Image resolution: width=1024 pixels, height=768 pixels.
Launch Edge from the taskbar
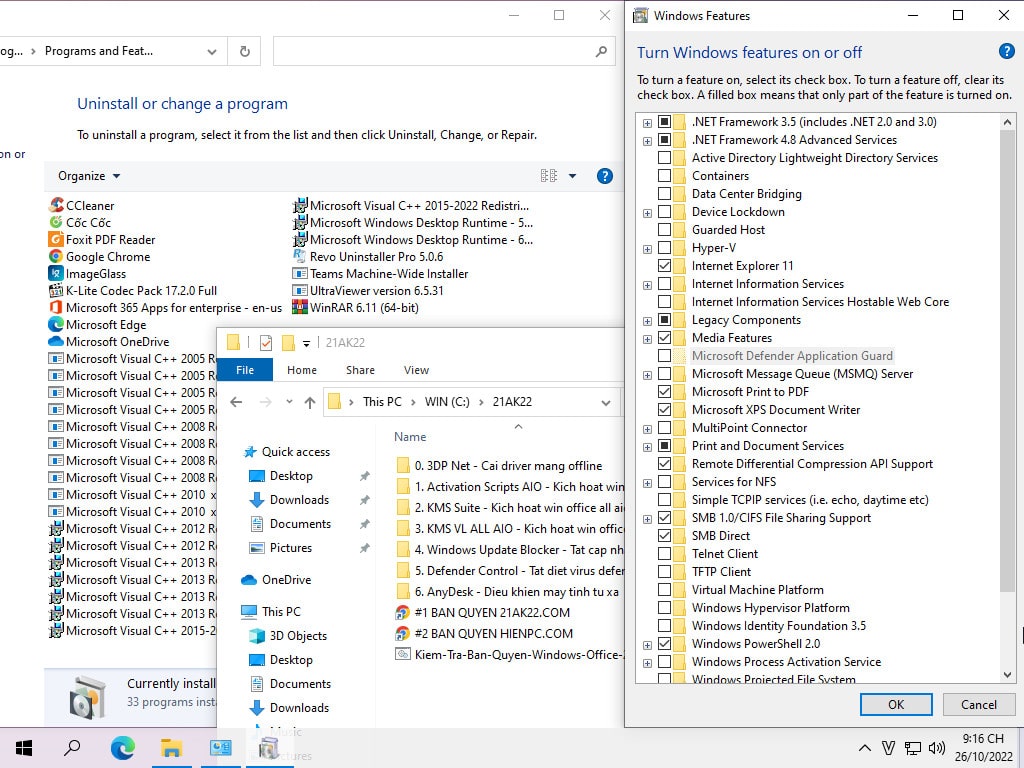click(x=122, y=747)
